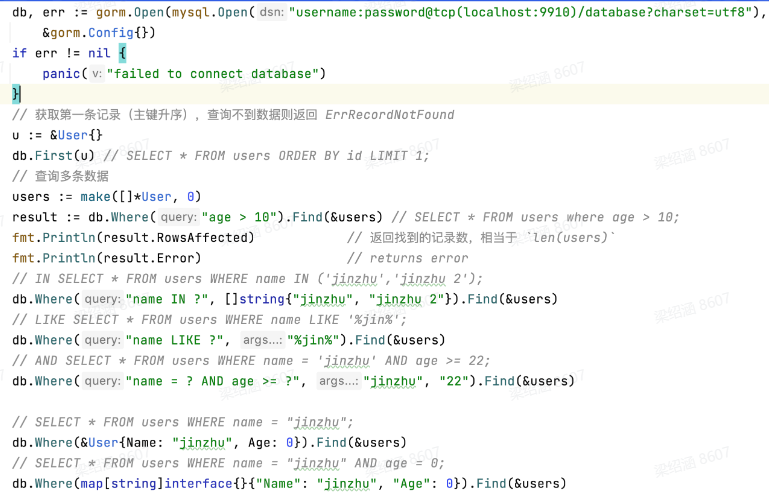Click the ORDER BY id LIMIT 1 comment
This screenshot has height=496, width=769.
pos(354,156)
